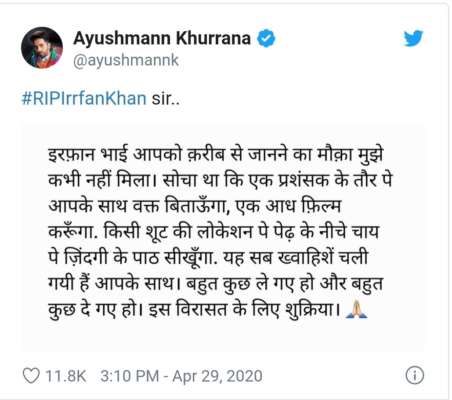Open the Hindi note image attachment
The height and width of the screenshot is (400, 452).
[x=224, y=237]
